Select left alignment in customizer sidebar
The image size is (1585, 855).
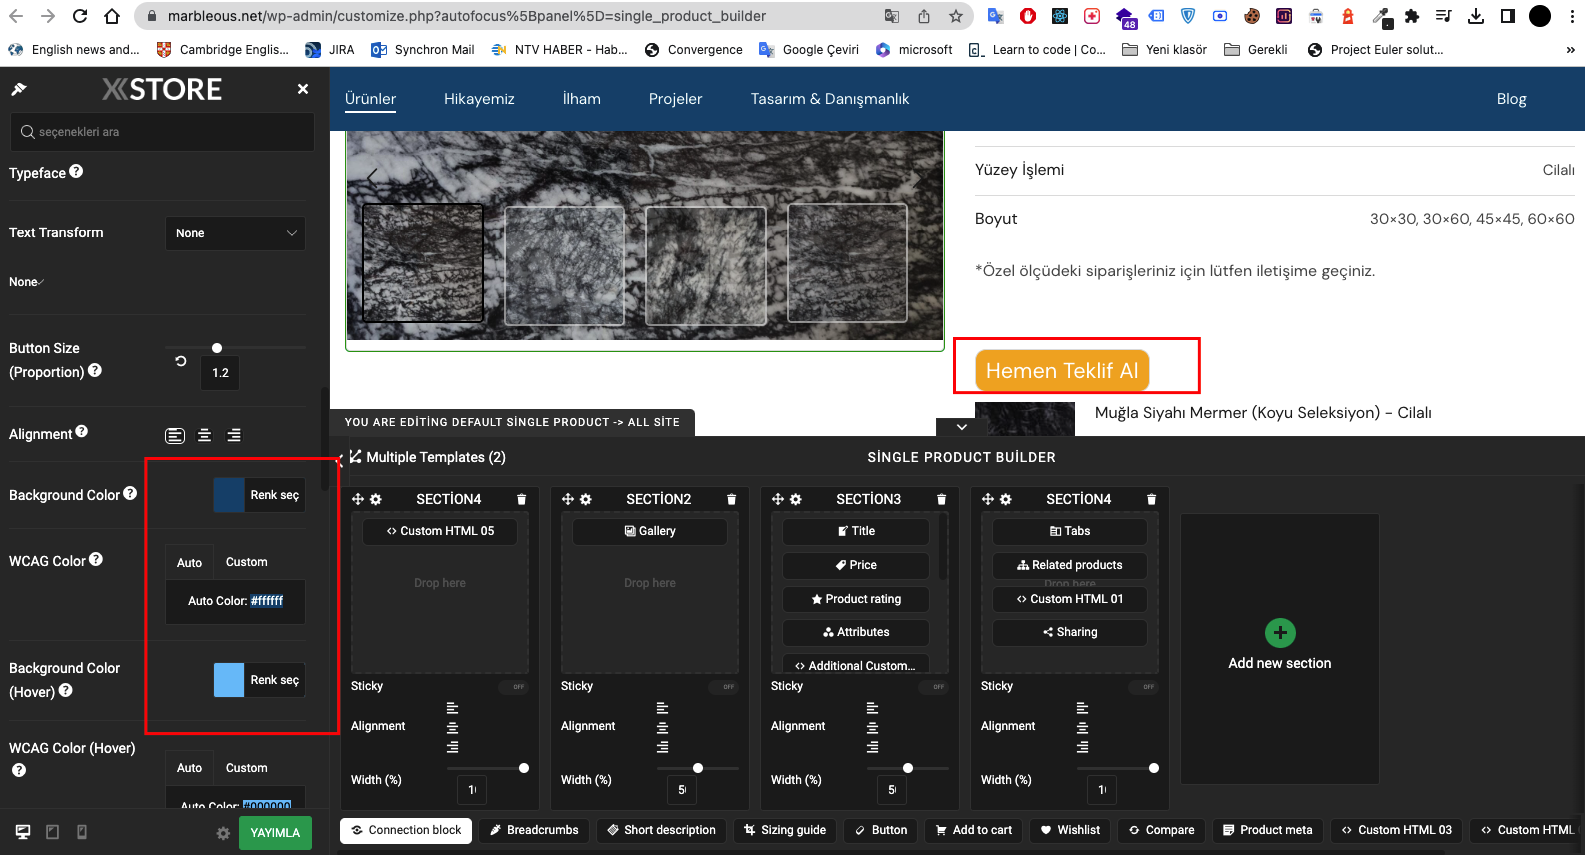[175, 435]
